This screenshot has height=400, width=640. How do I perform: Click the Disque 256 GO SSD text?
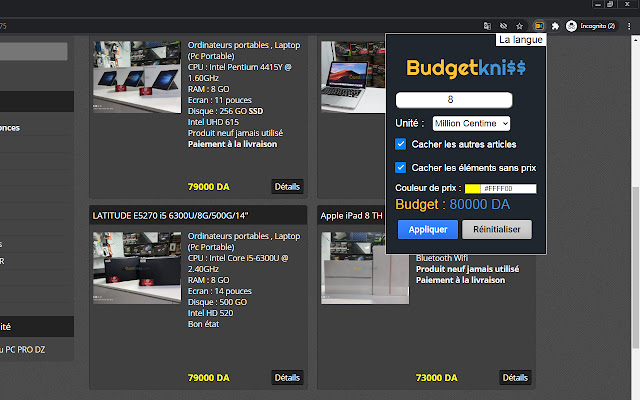tap(225, 111)
